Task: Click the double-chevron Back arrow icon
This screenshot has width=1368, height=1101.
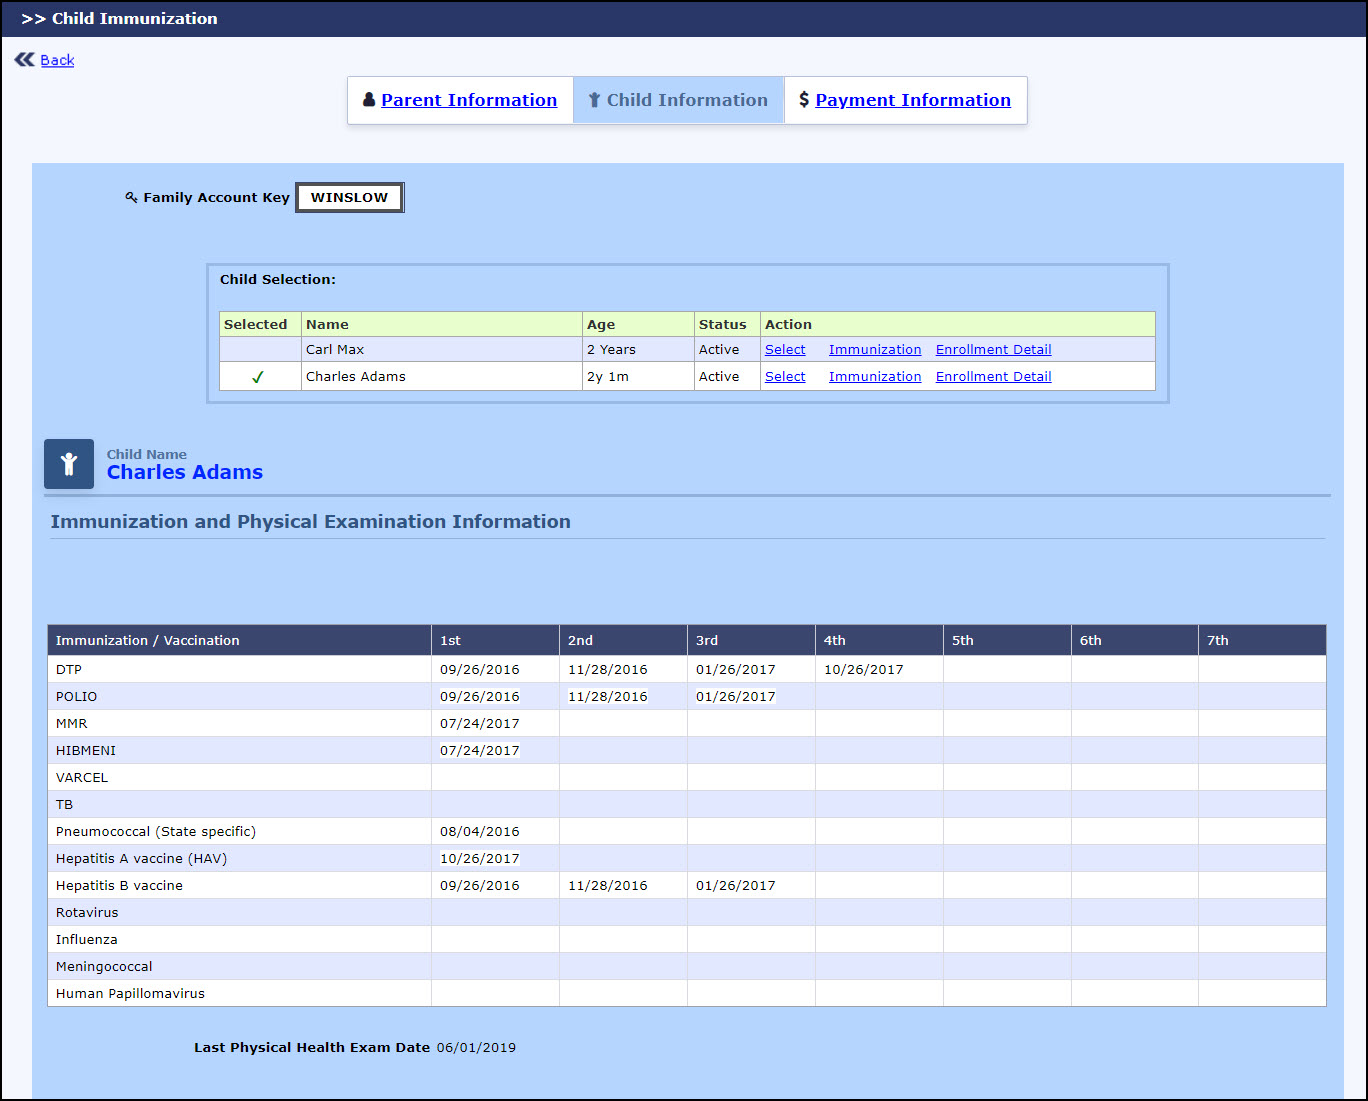Action: (25, 60)
